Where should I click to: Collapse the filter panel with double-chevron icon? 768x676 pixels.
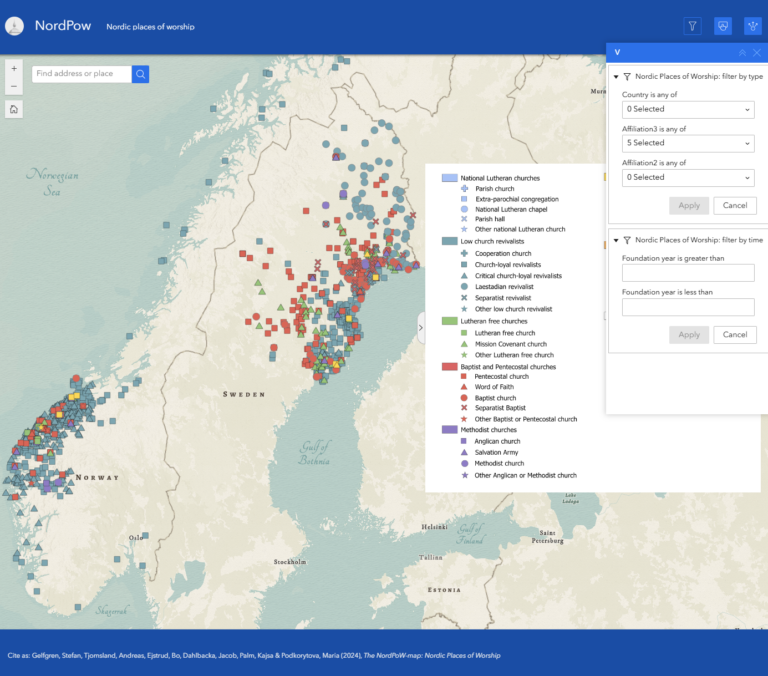(x=742, y=52)
